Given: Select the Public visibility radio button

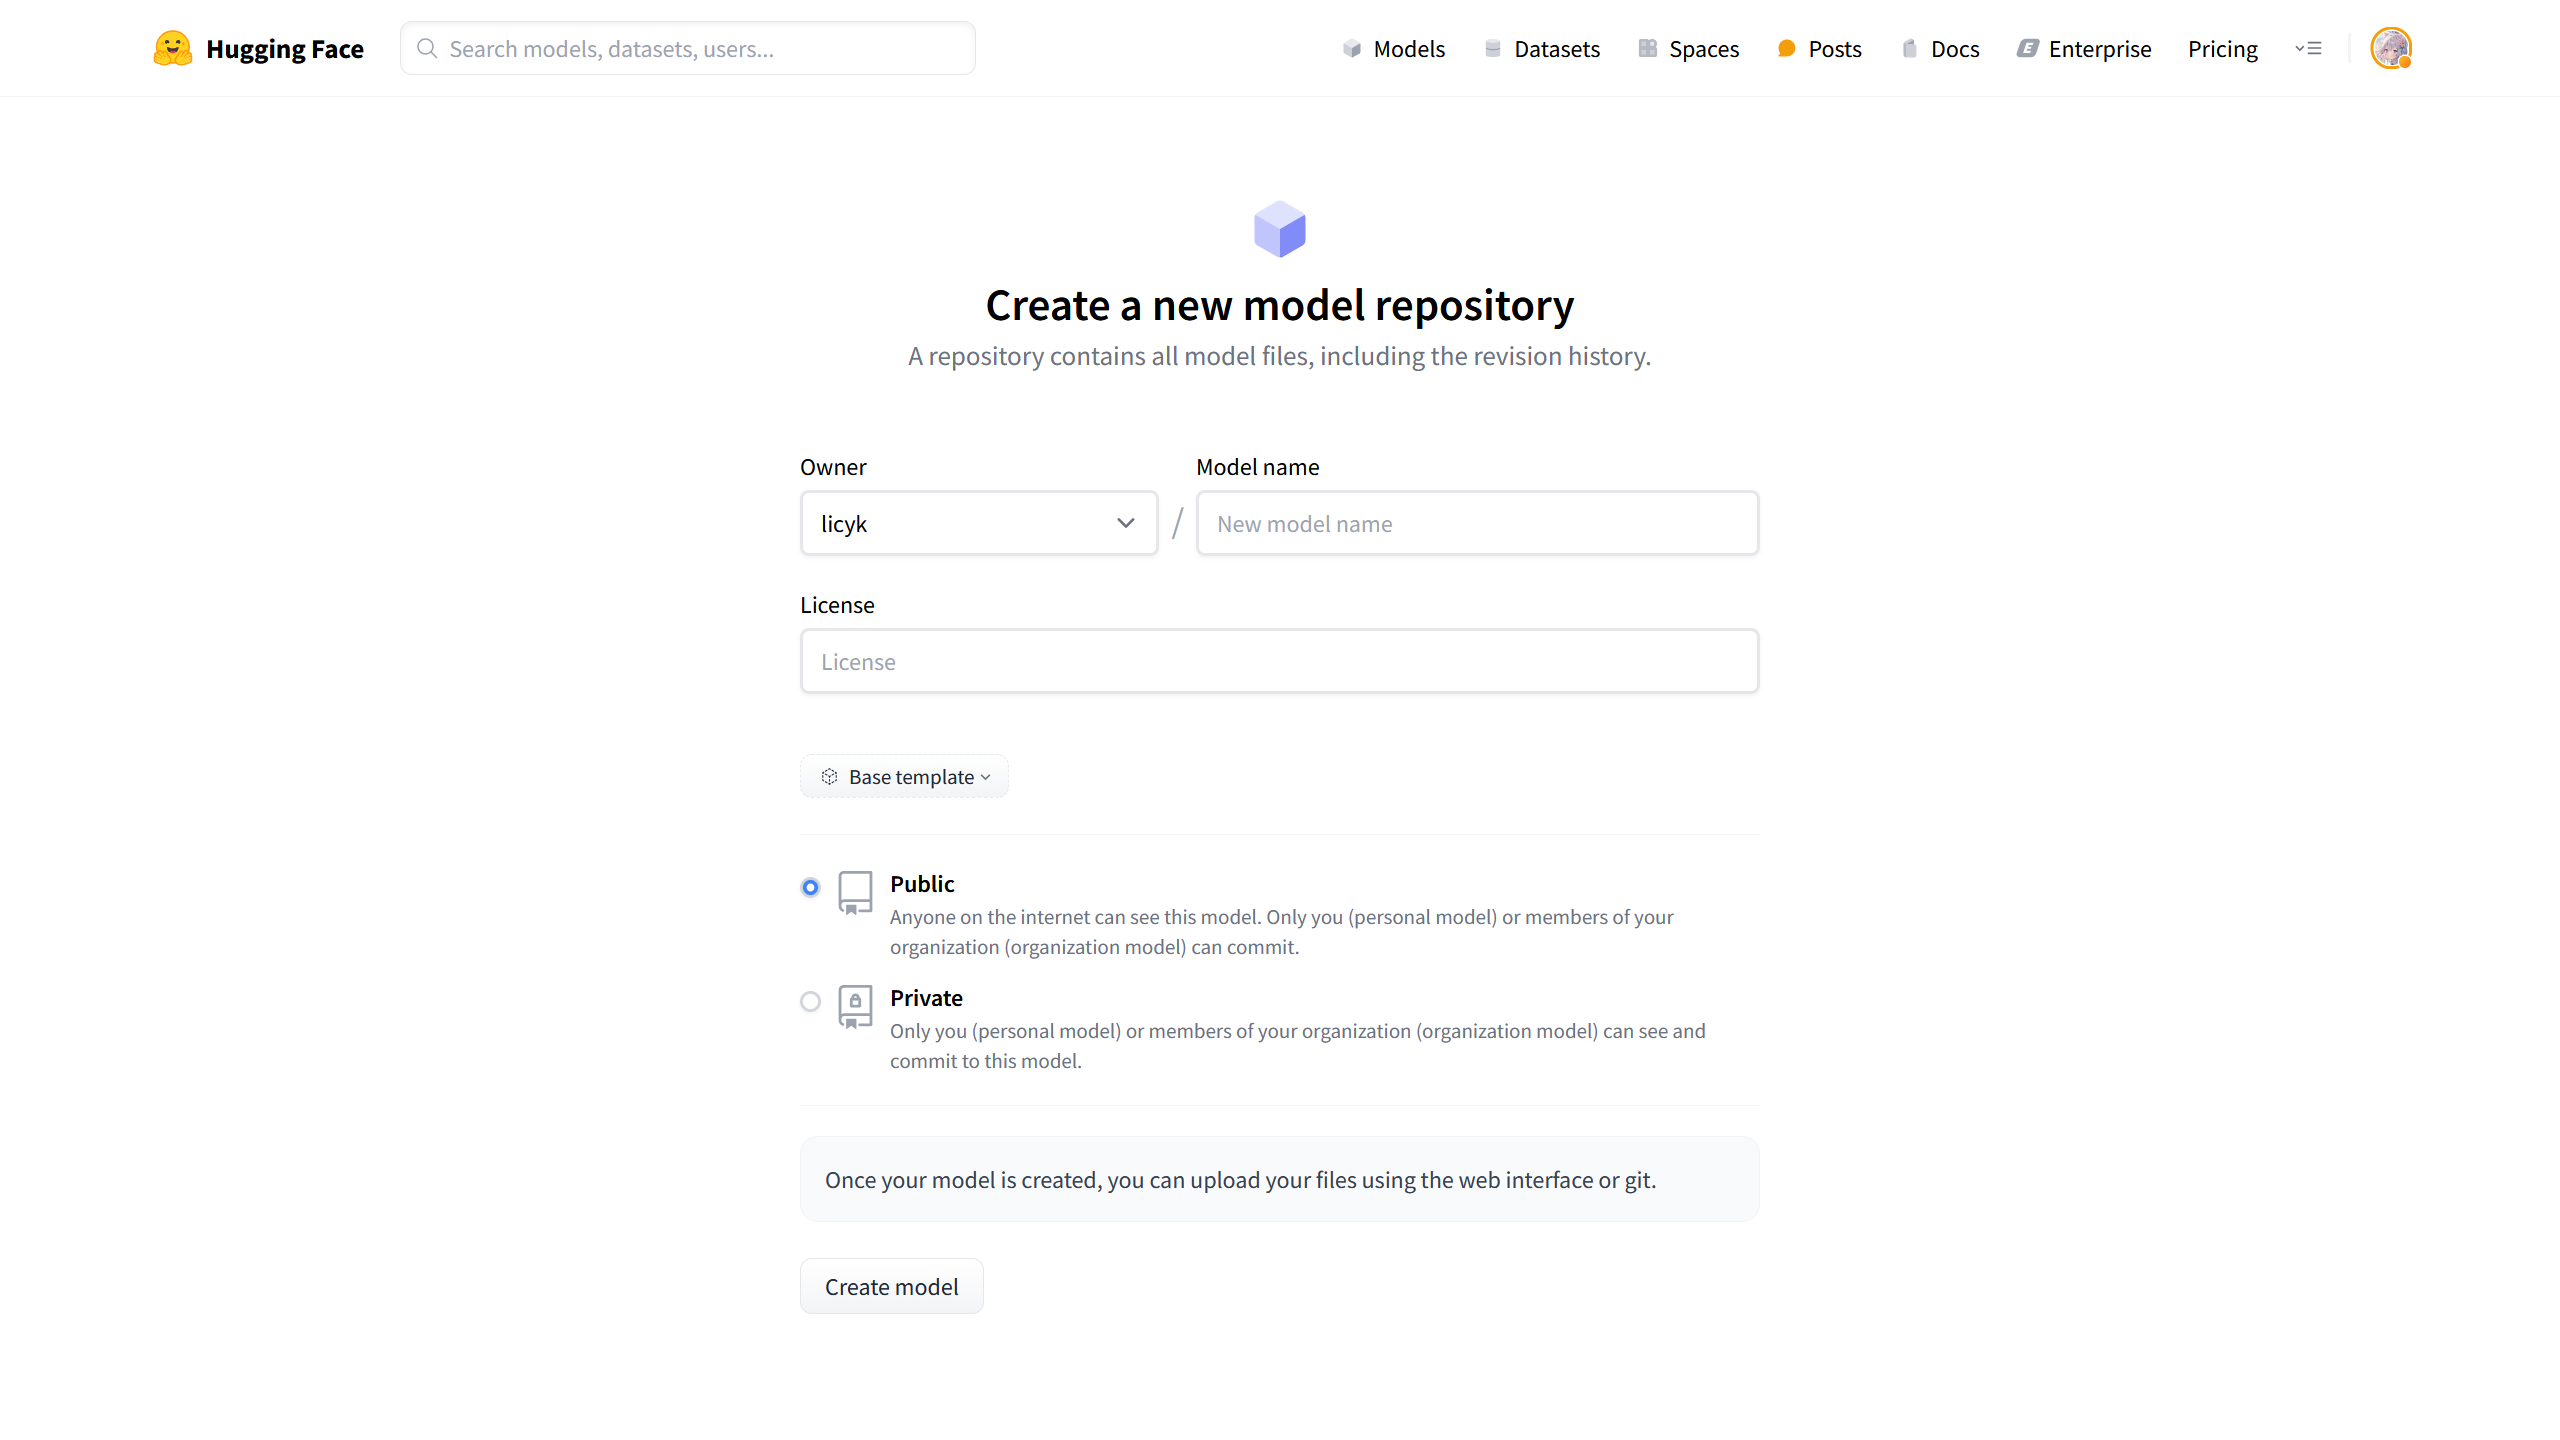Looking at the screenshot, I should (x=810, y=887).
